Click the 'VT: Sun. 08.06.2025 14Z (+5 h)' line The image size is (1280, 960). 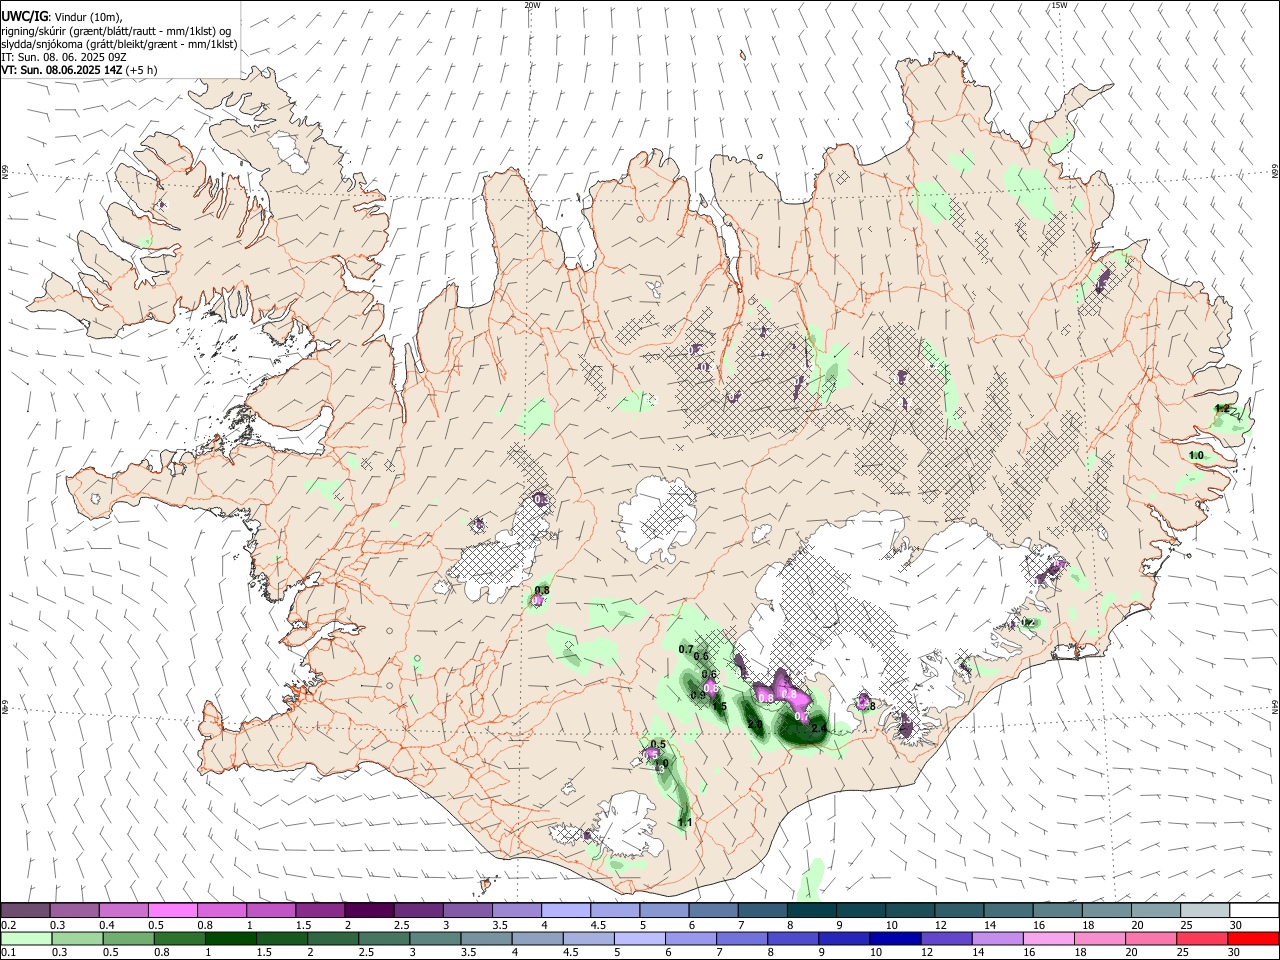(79, 70)
